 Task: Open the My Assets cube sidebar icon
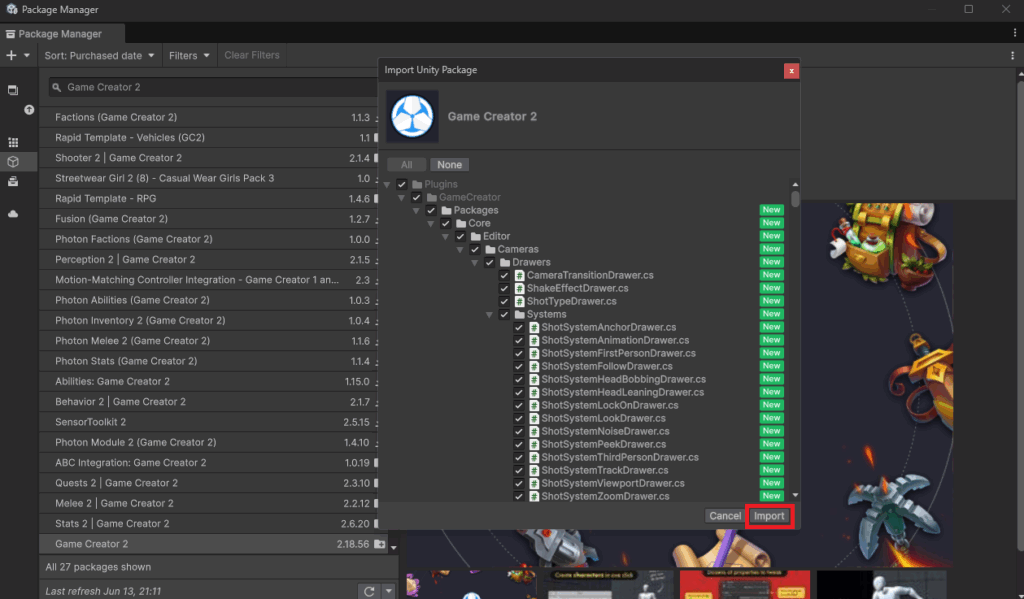[13, 161]
